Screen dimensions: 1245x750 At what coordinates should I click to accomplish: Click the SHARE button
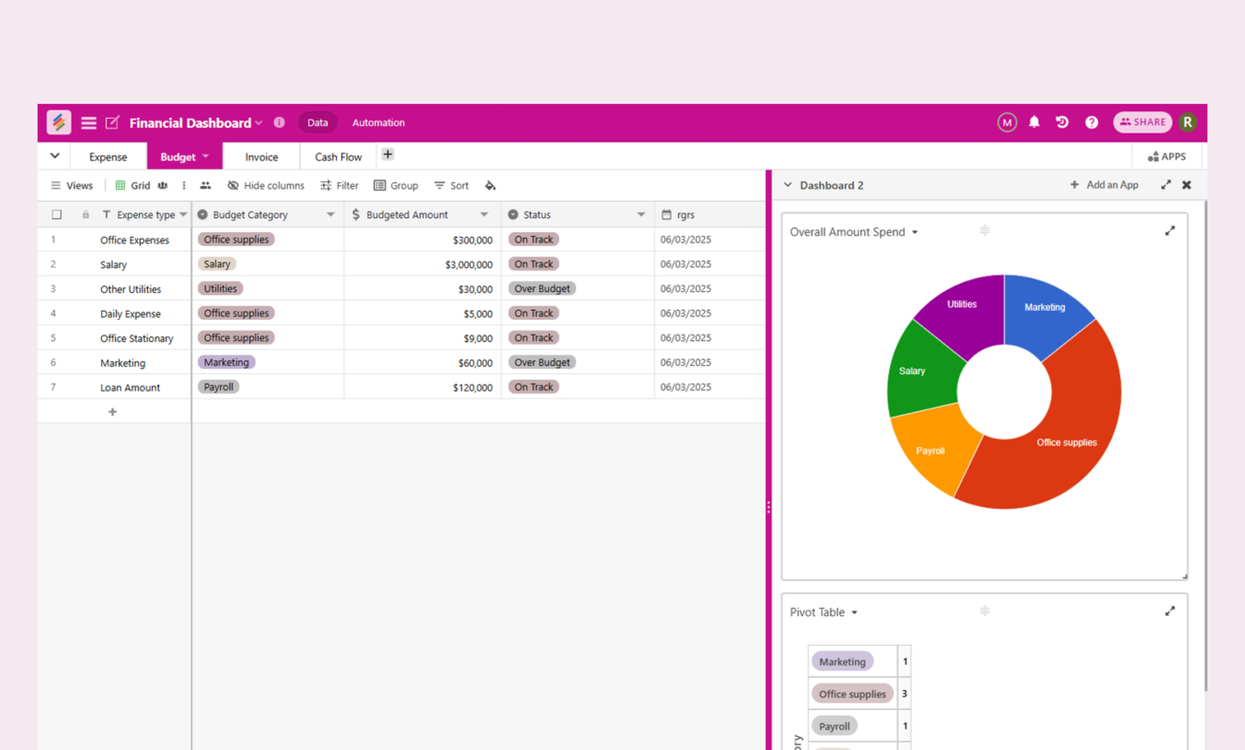[1142, 122]
